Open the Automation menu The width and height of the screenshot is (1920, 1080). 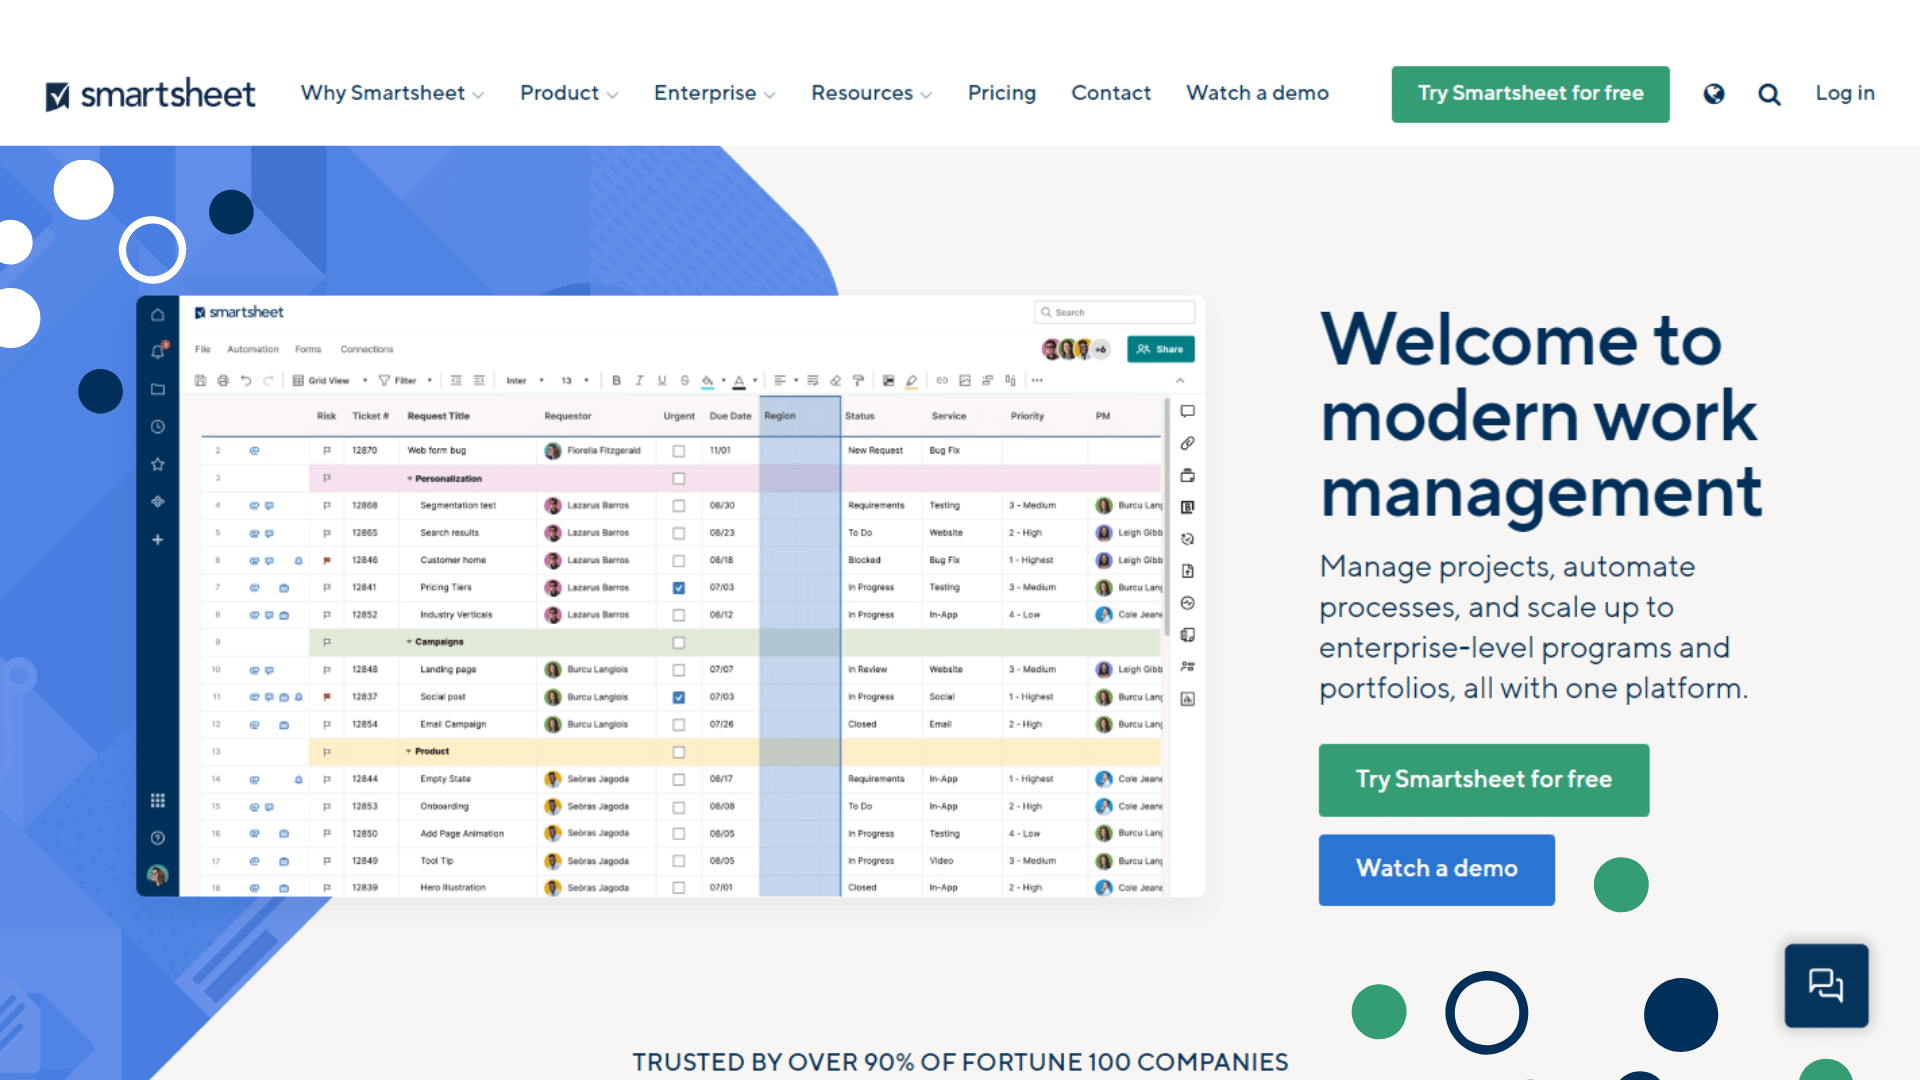(253, 349)
